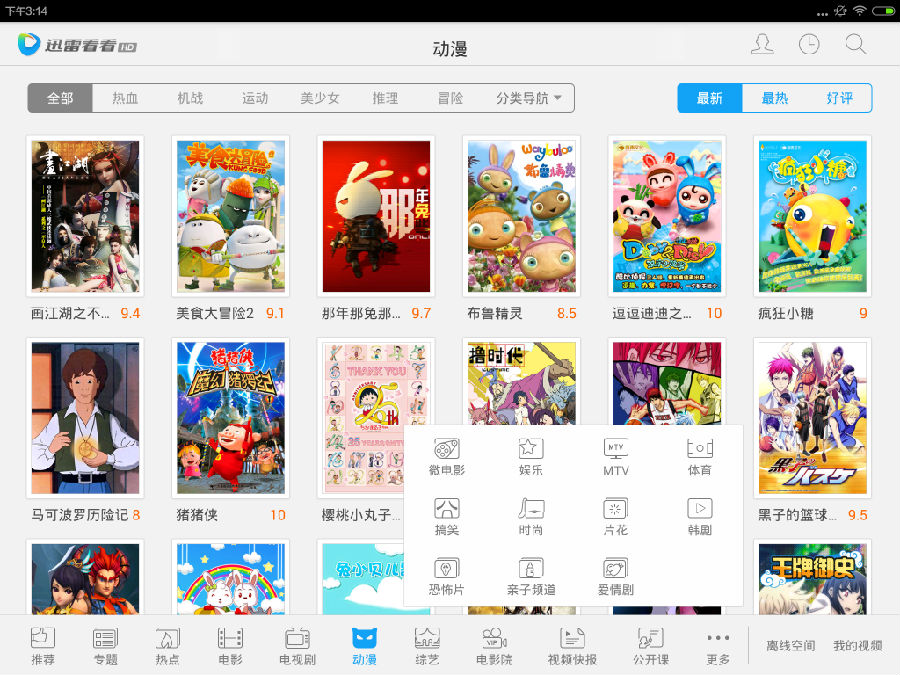
Task: Open 画江湖之不… poster
Action: (85, 216)
